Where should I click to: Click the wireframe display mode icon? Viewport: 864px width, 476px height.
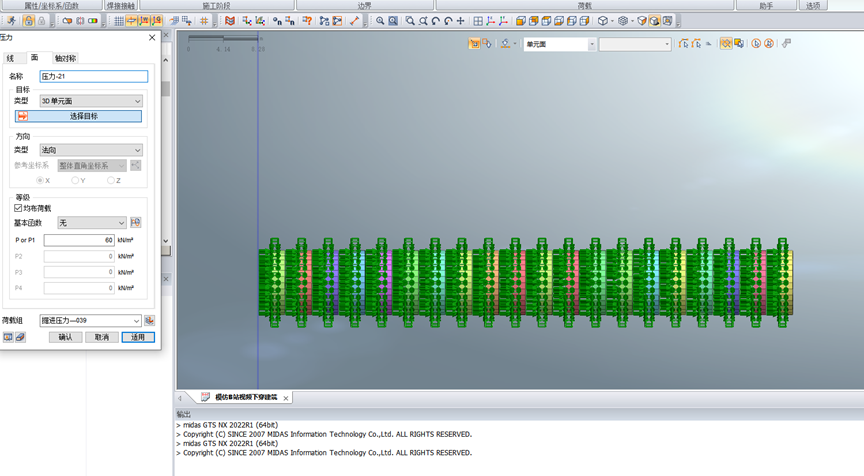623,21
